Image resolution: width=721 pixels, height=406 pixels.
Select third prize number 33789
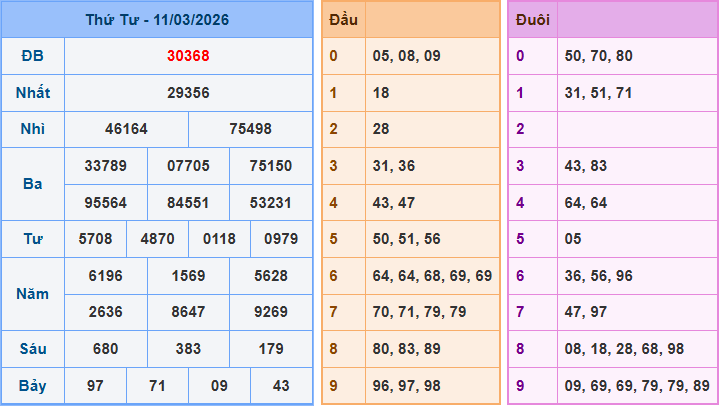click(x=106, y=166)
